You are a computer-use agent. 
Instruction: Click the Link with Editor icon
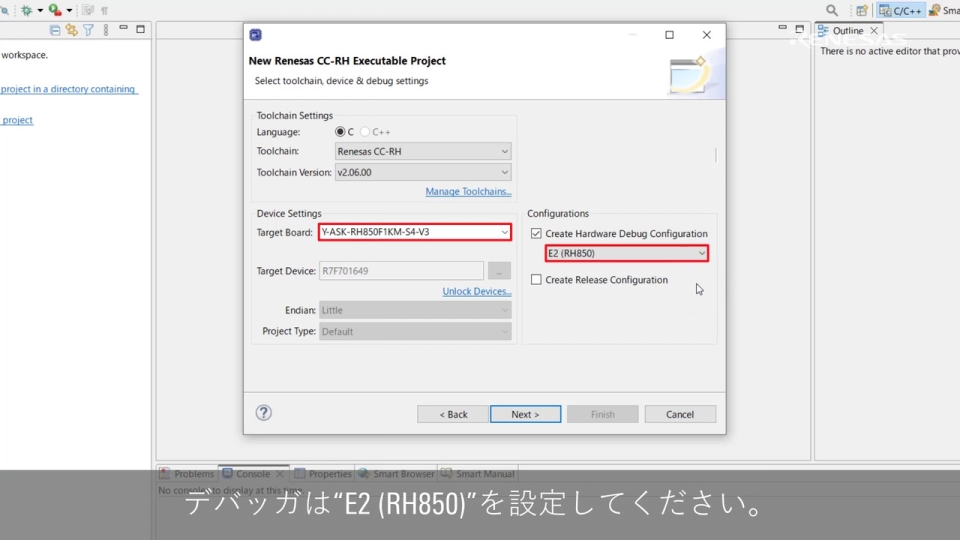[x=71, y=30]
